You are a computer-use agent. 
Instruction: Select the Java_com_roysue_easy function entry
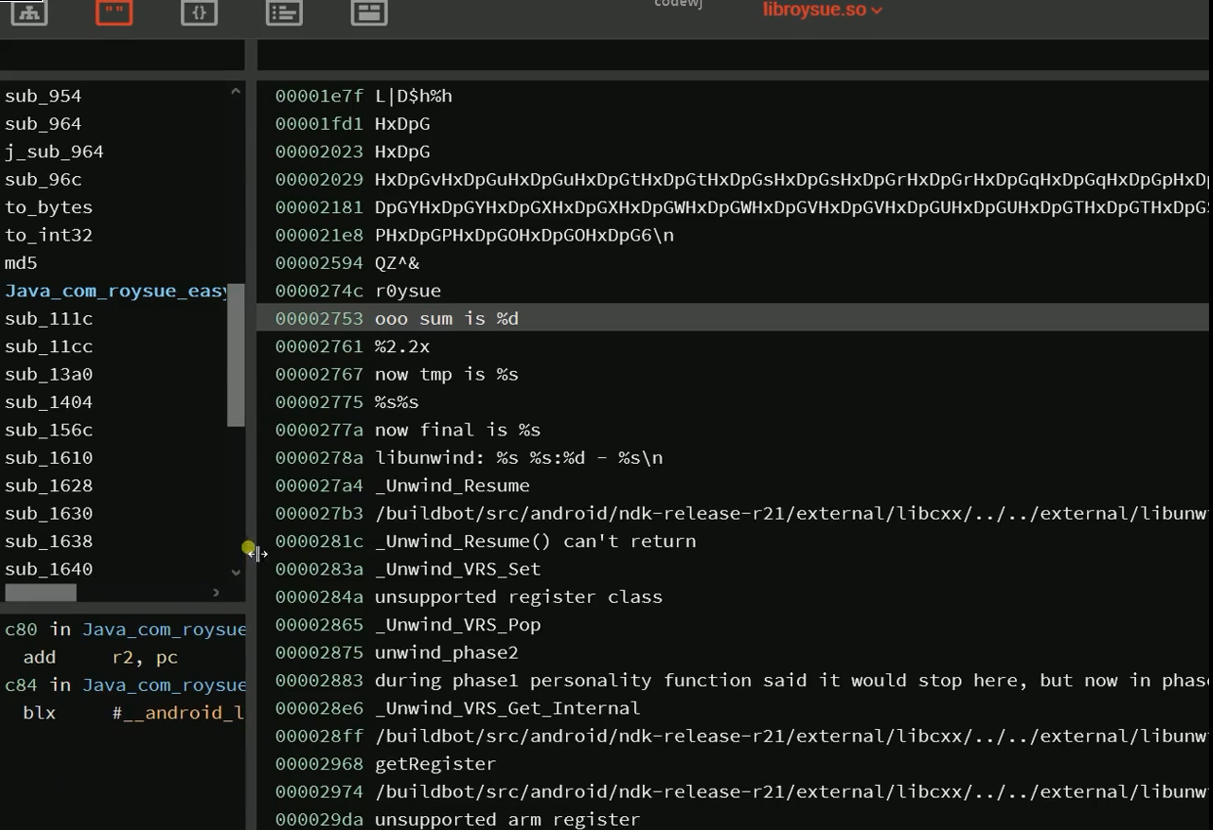(x=116, y=291)
